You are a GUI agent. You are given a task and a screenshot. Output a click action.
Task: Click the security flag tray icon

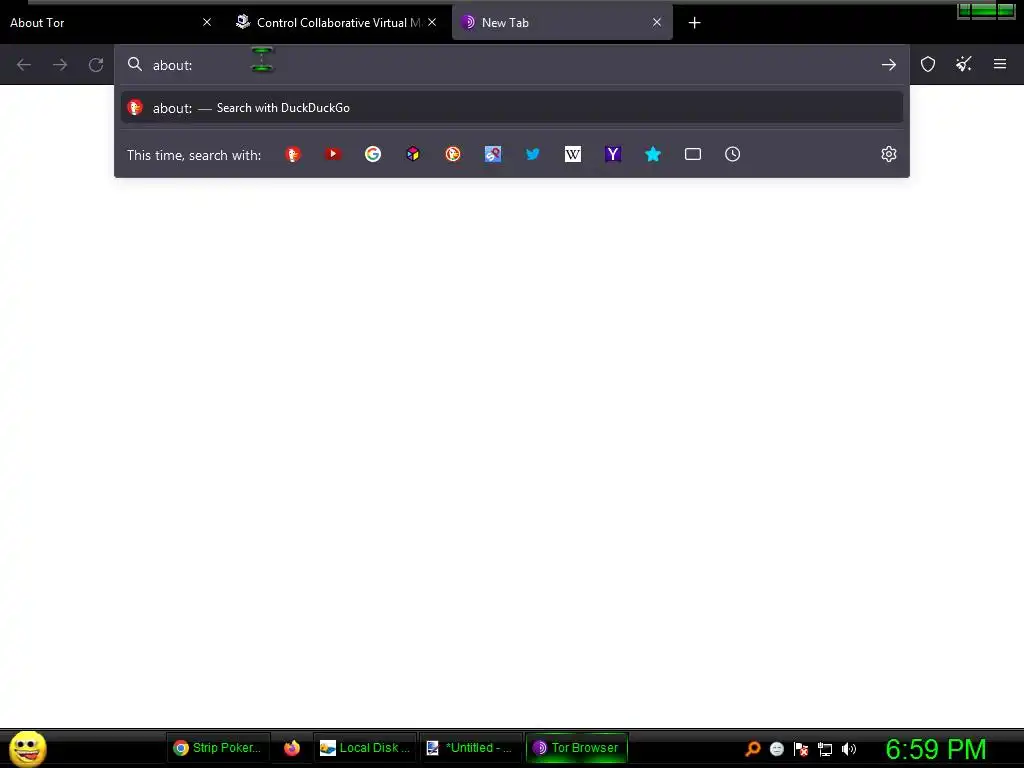801,749
